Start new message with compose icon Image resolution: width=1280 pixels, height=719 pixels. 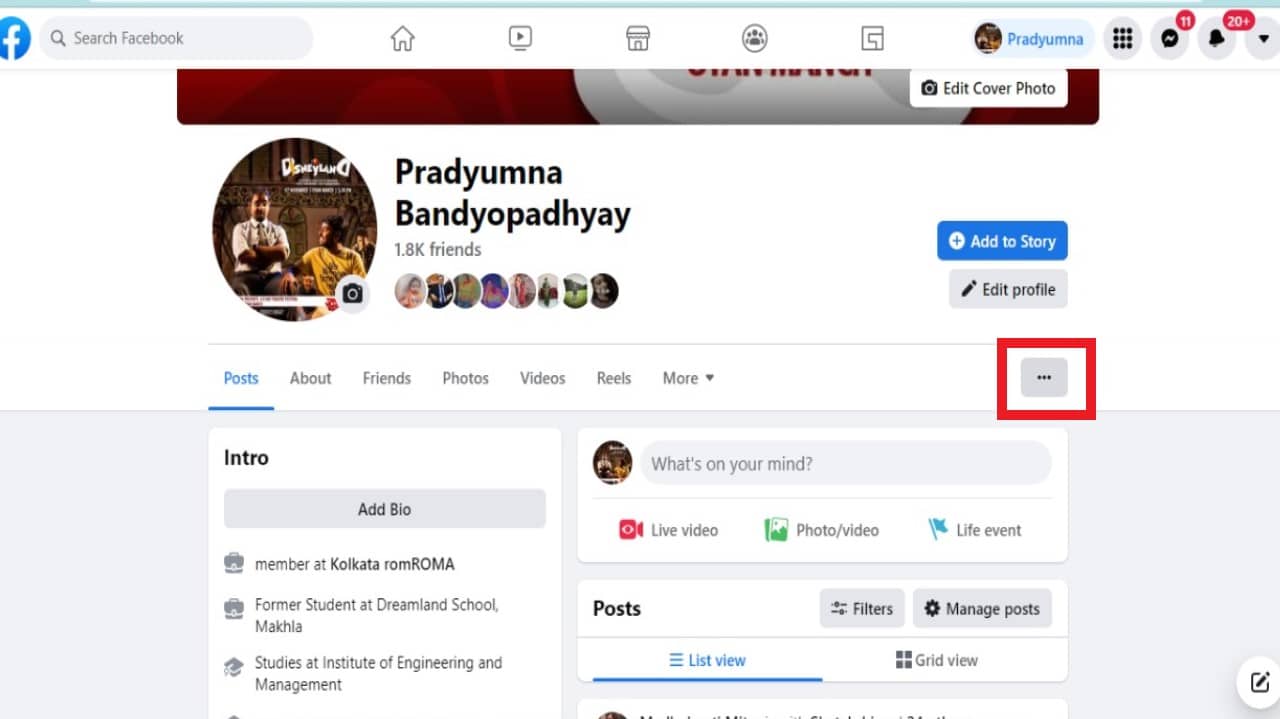(1259, 682)
